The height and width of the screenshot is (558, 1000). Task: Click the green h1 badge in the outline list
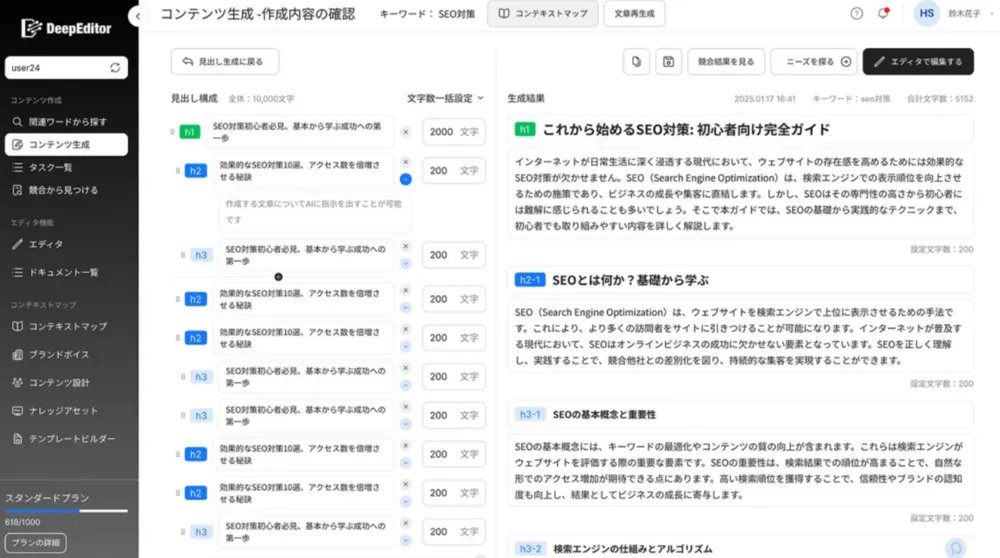tap(189, 132)
